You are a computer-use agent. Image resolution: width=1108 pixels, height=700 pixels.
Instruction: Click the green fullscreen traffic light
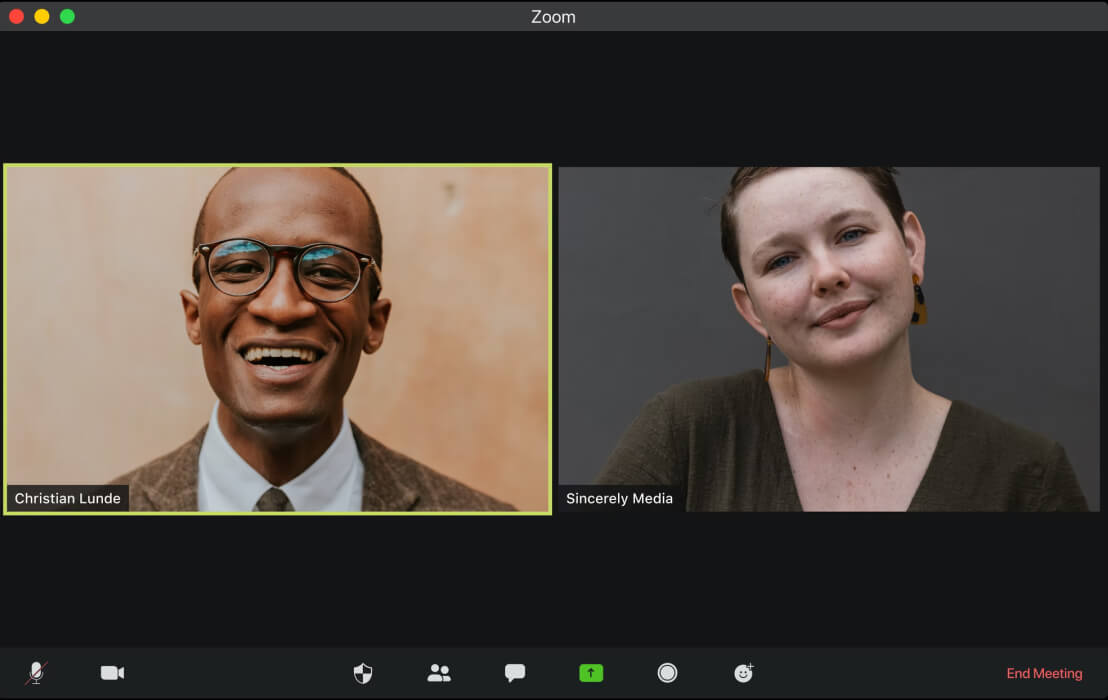pos(66,16)
